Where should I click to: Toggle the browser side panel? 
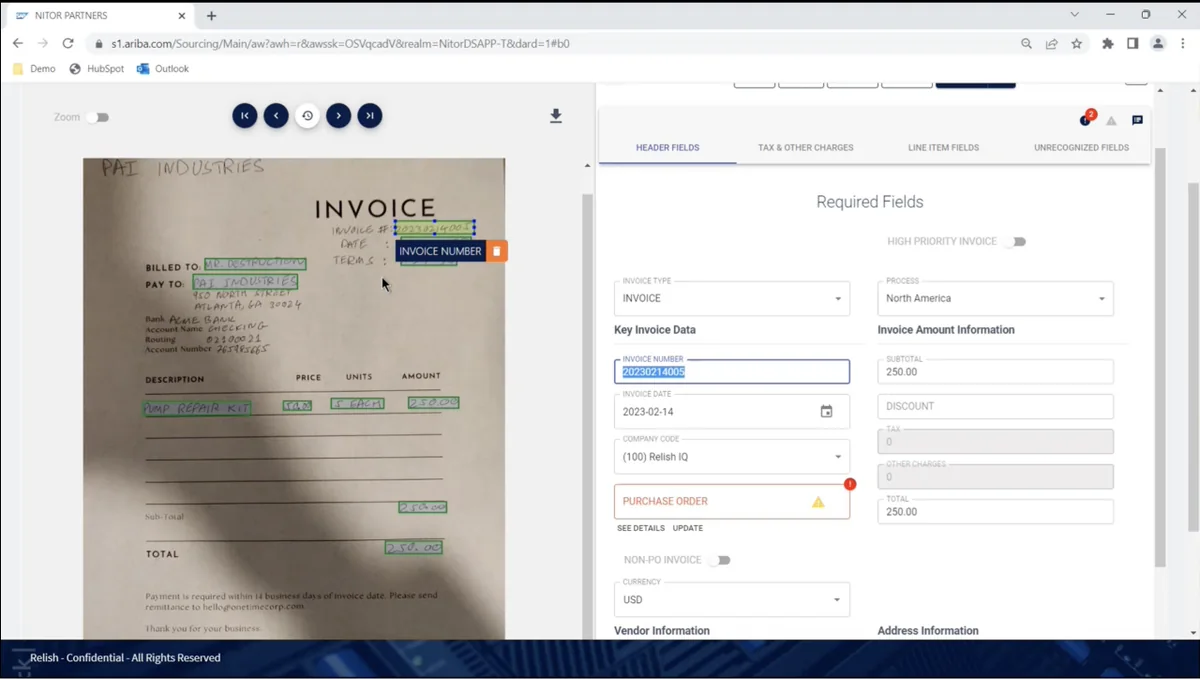(x=1133, y=44)
